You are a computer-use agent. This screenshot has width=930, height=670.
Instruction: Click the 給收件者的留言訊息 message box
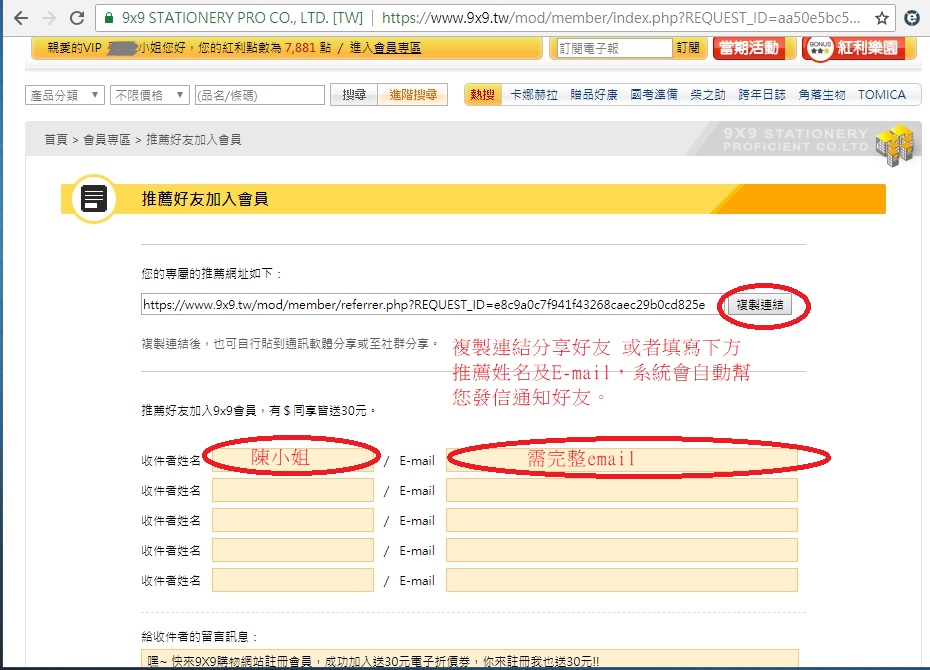470,659
